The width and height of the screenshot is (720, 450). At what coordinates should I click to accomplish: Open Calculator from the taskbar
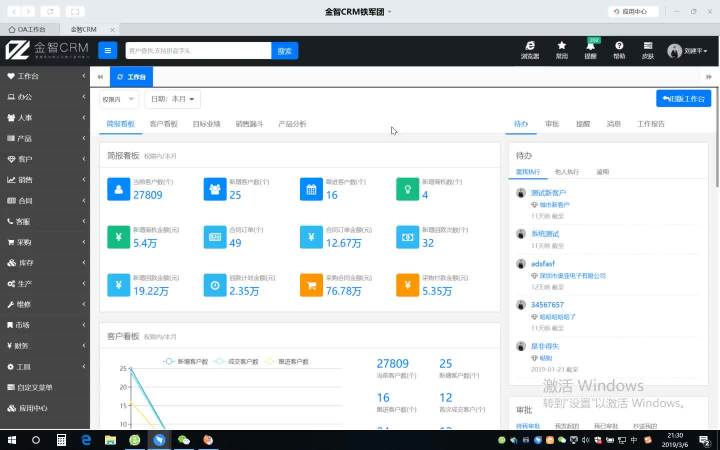pyautogui.click(x=61, y=440)
